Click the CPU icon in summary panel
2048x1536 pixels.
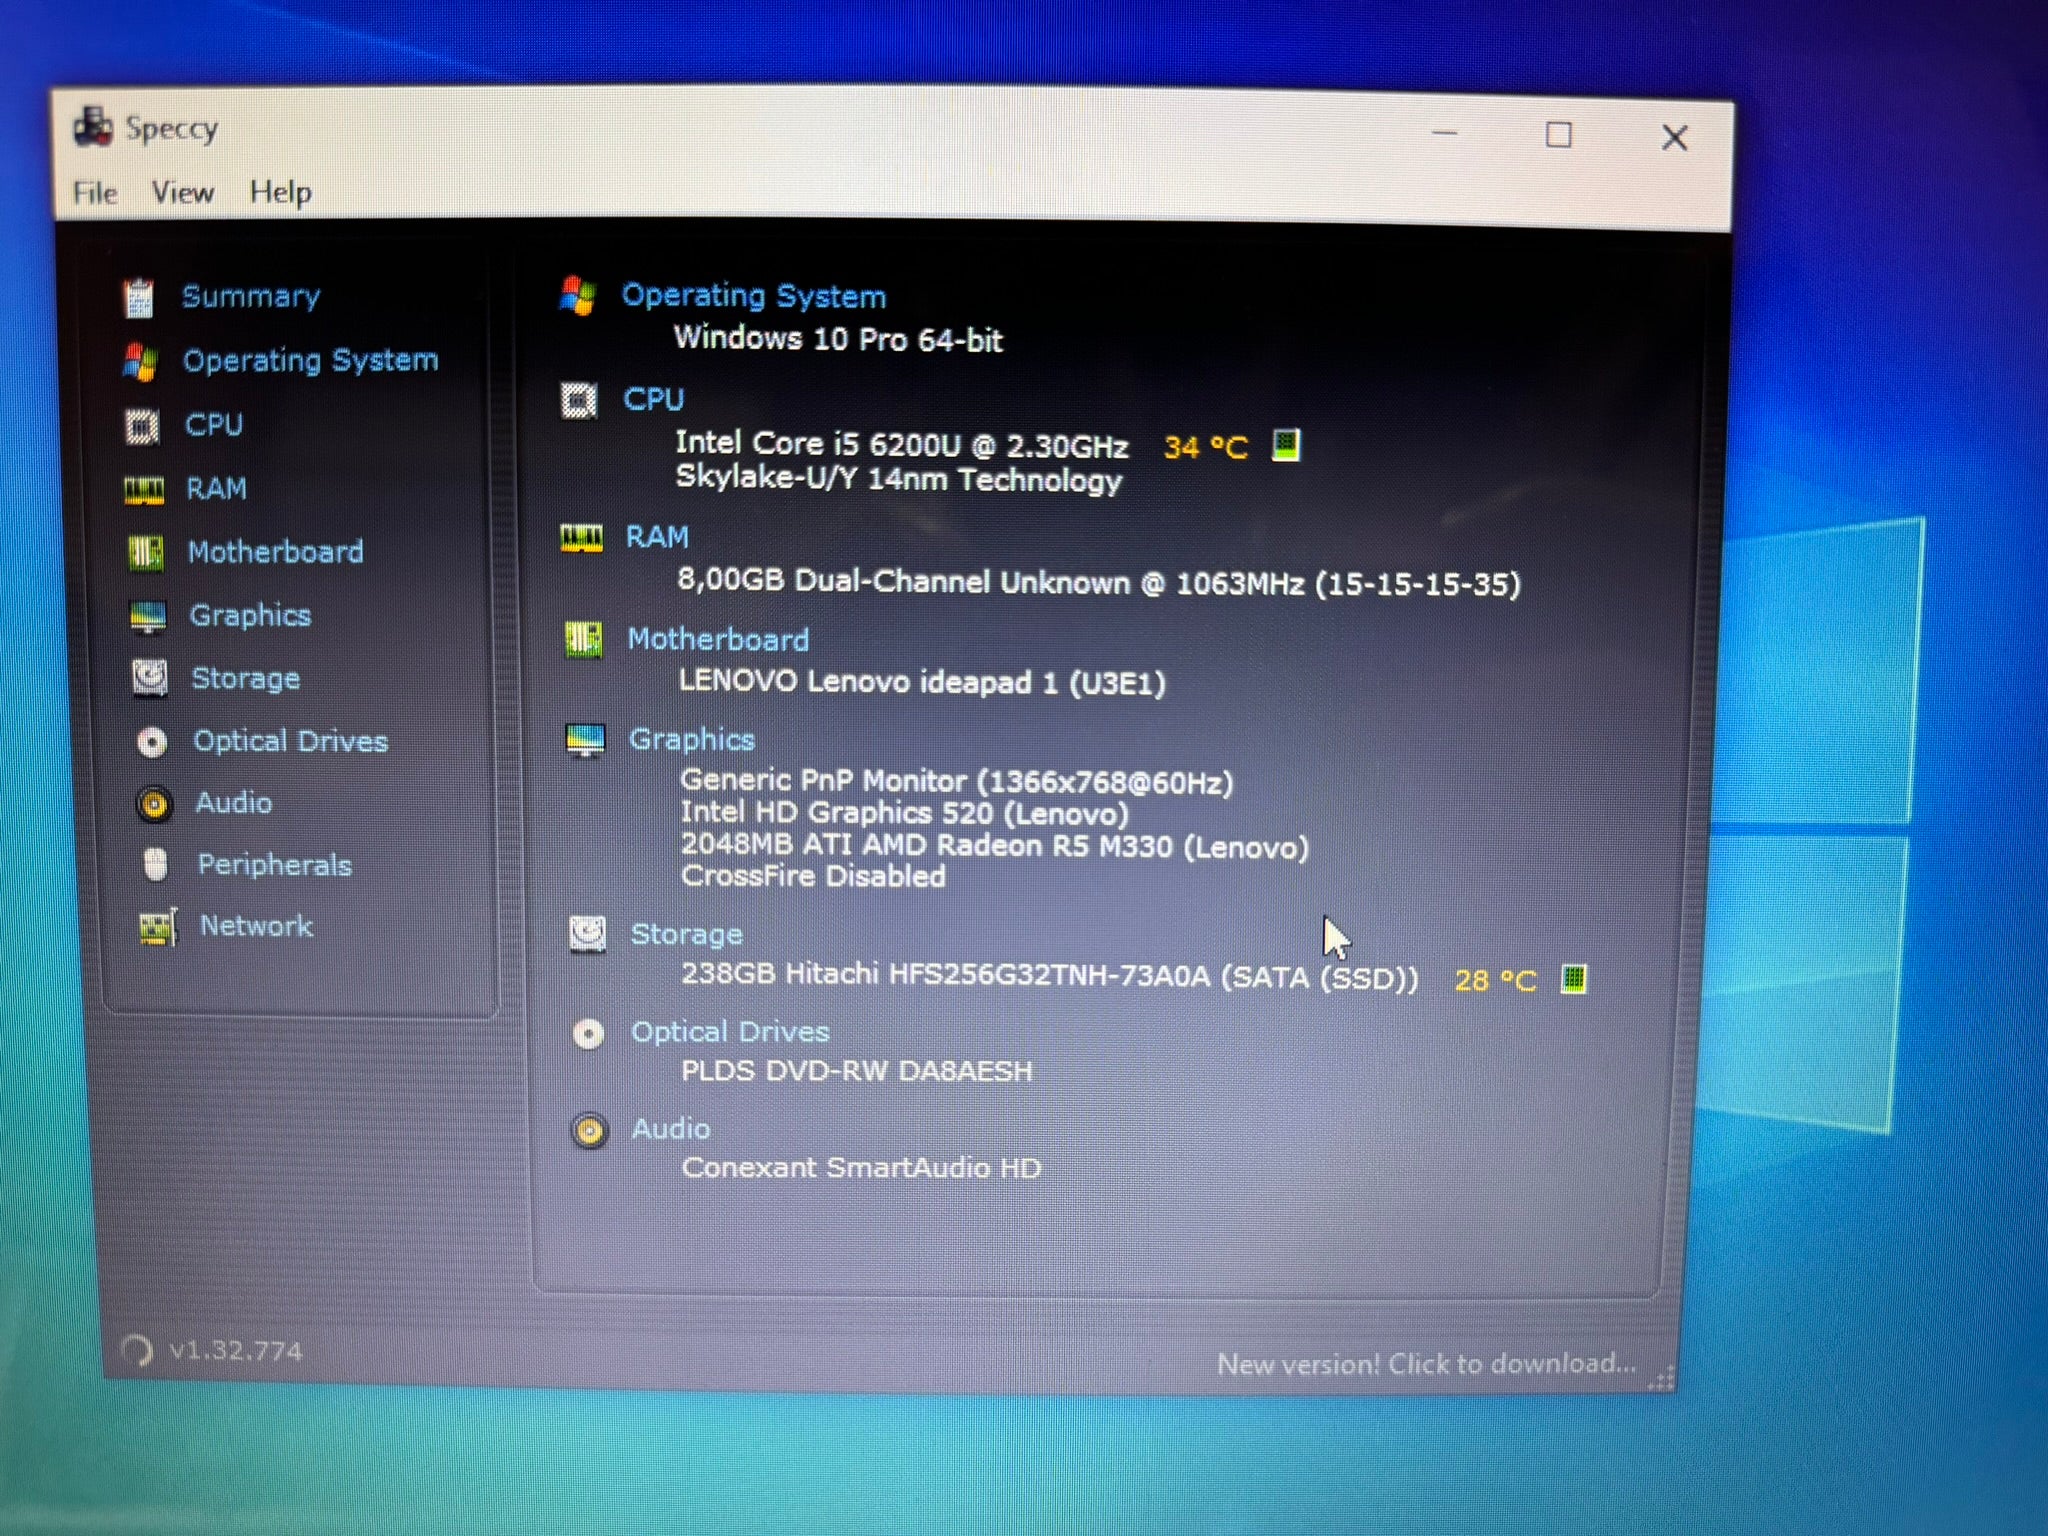579,401
